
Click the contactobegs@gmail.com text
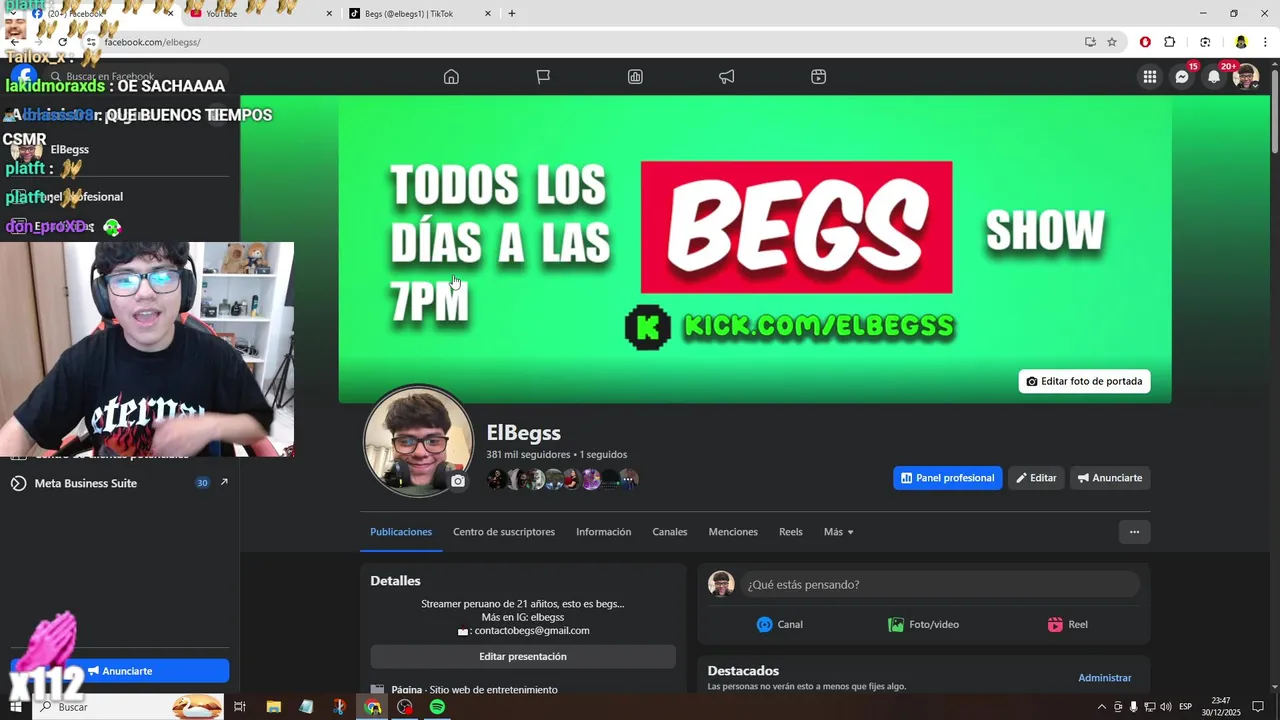532,631
